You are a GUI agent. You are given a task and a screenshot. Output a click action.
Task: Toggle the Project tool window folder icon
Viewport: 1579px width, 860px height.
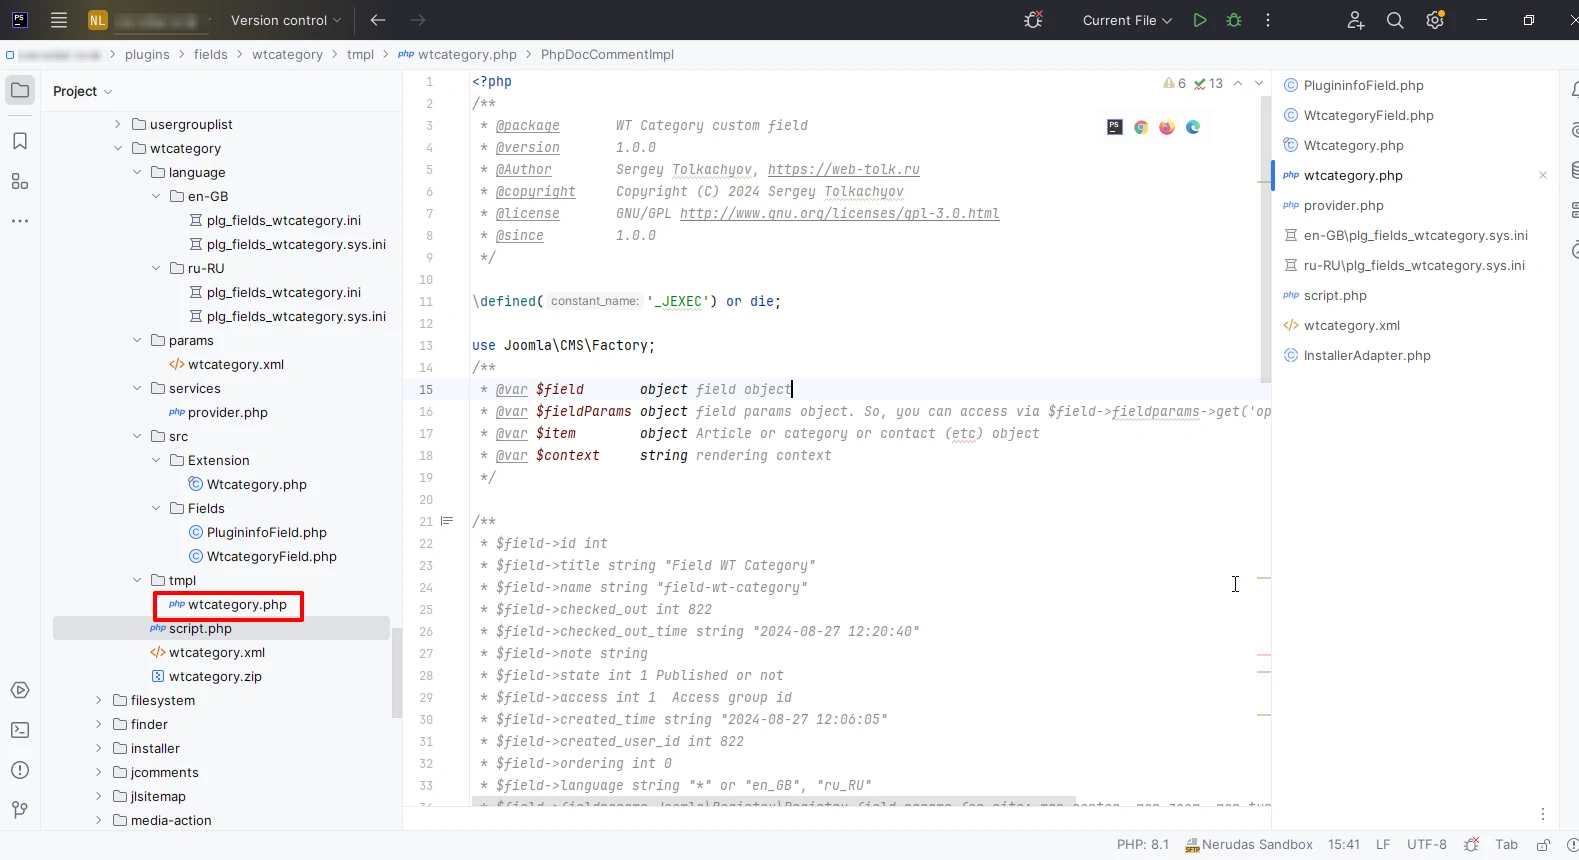[20, 90]
